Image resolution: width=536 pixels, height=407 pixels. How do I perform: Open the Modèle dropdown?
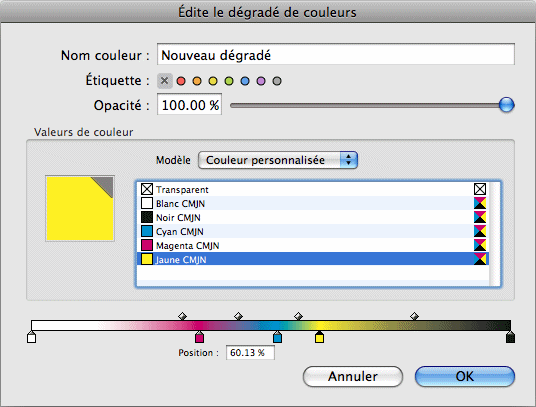point(278,160)
